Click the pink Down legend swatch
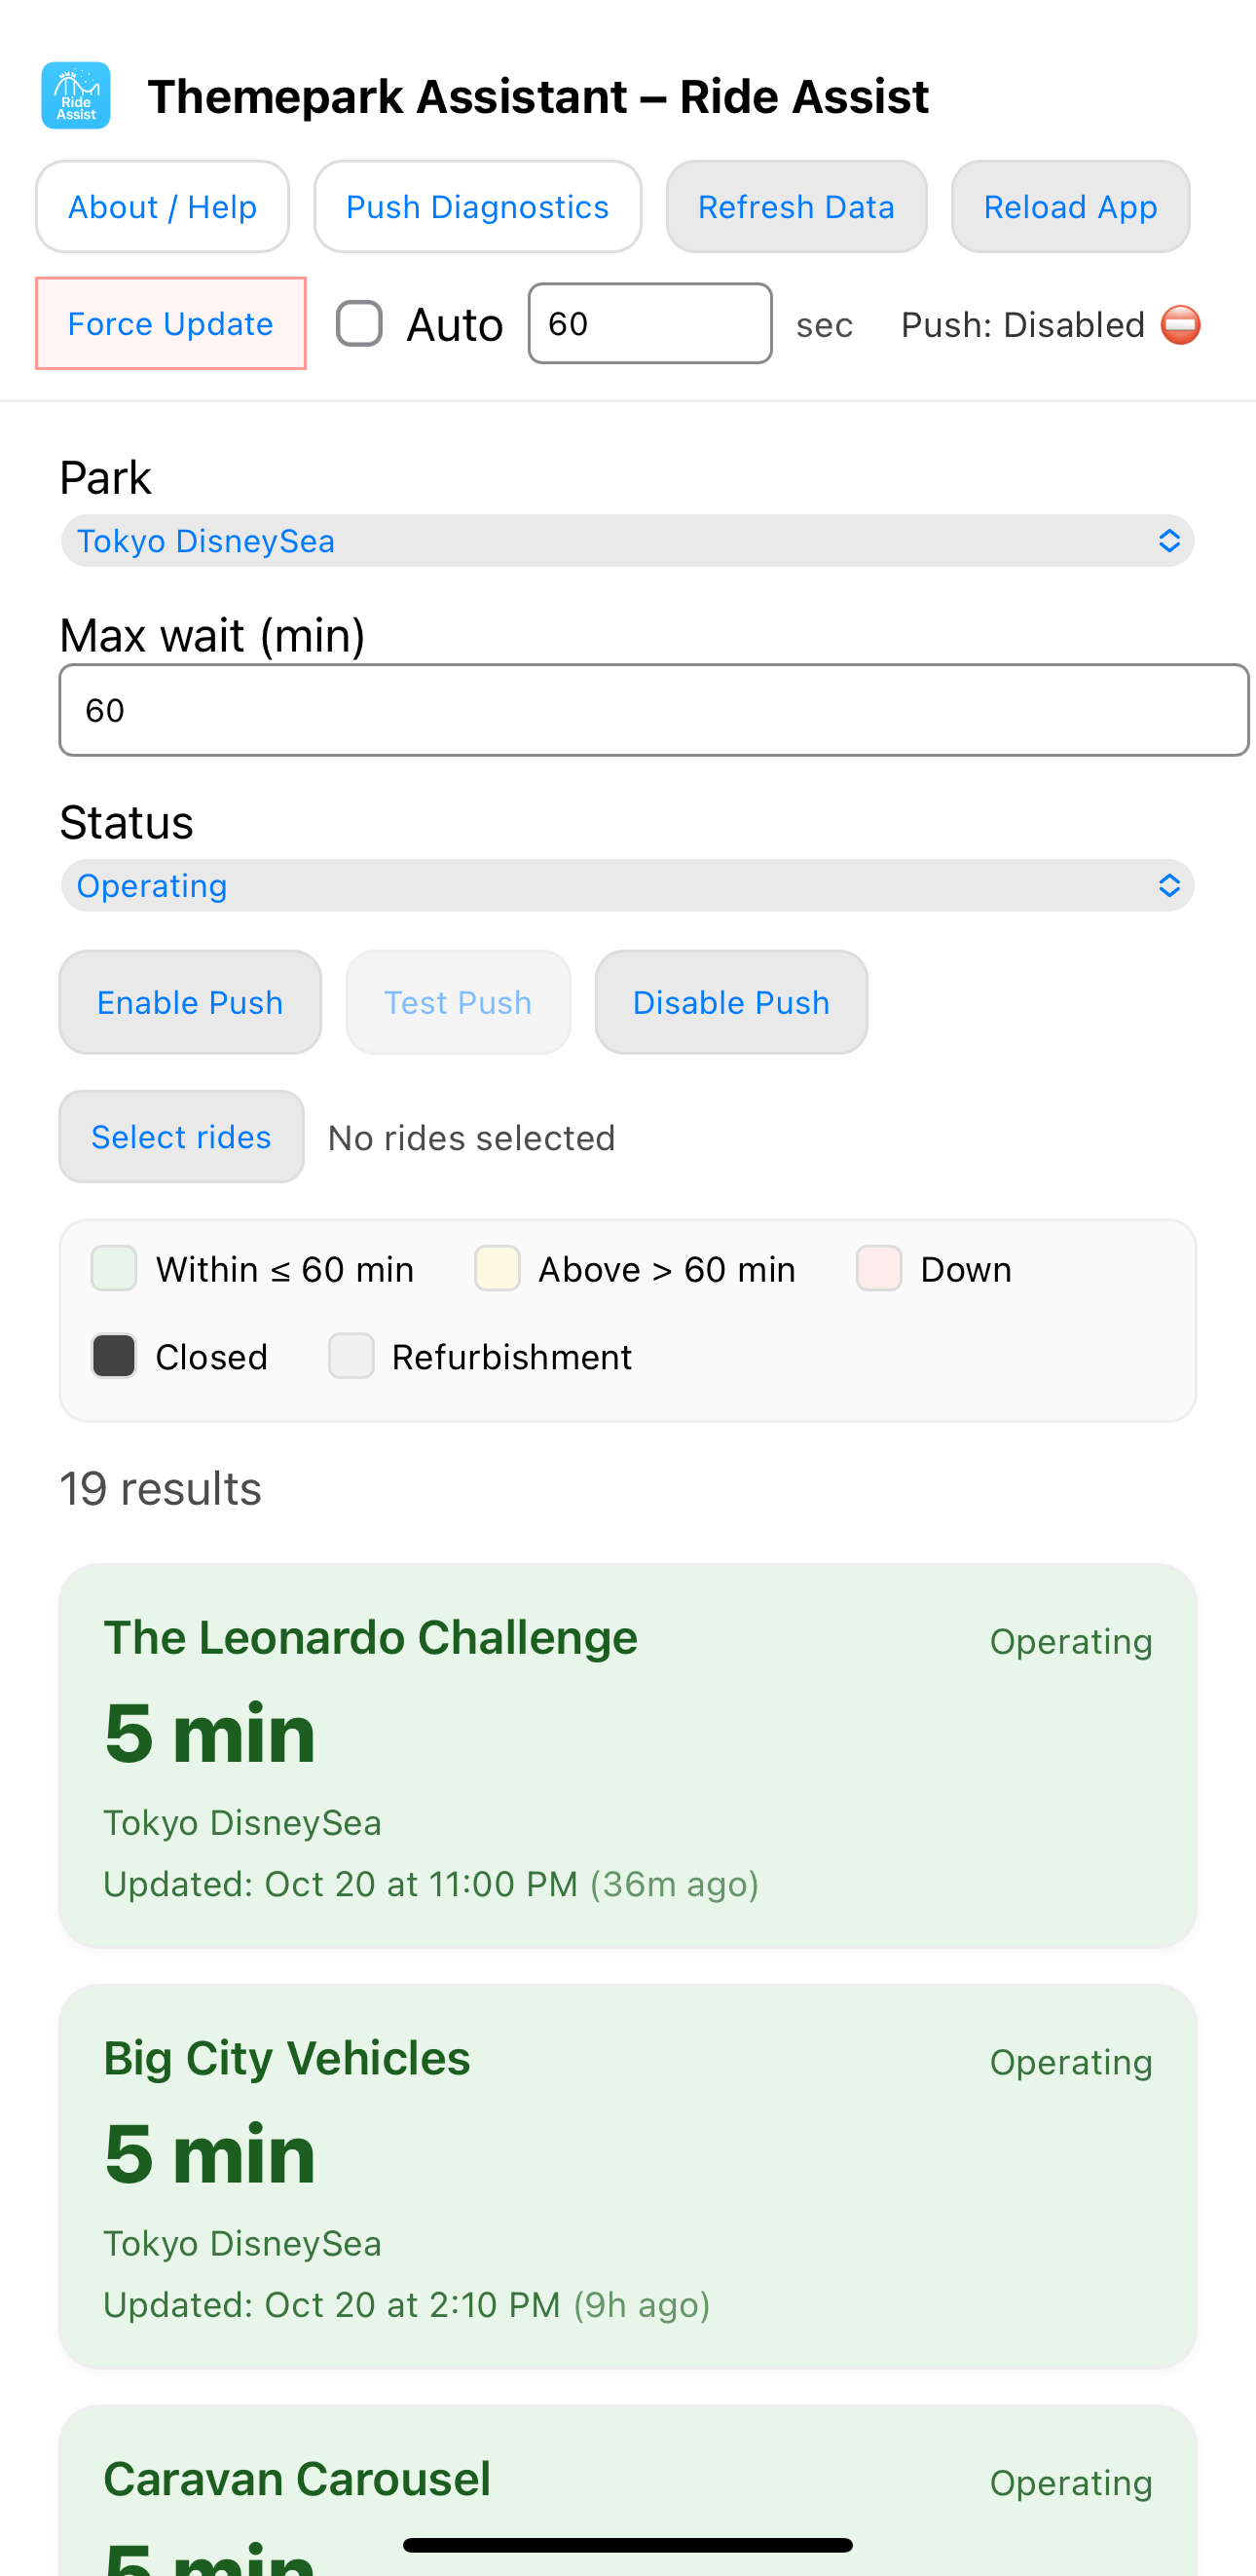This screenshot has height=2576, width=1256. pos(879,1269)
